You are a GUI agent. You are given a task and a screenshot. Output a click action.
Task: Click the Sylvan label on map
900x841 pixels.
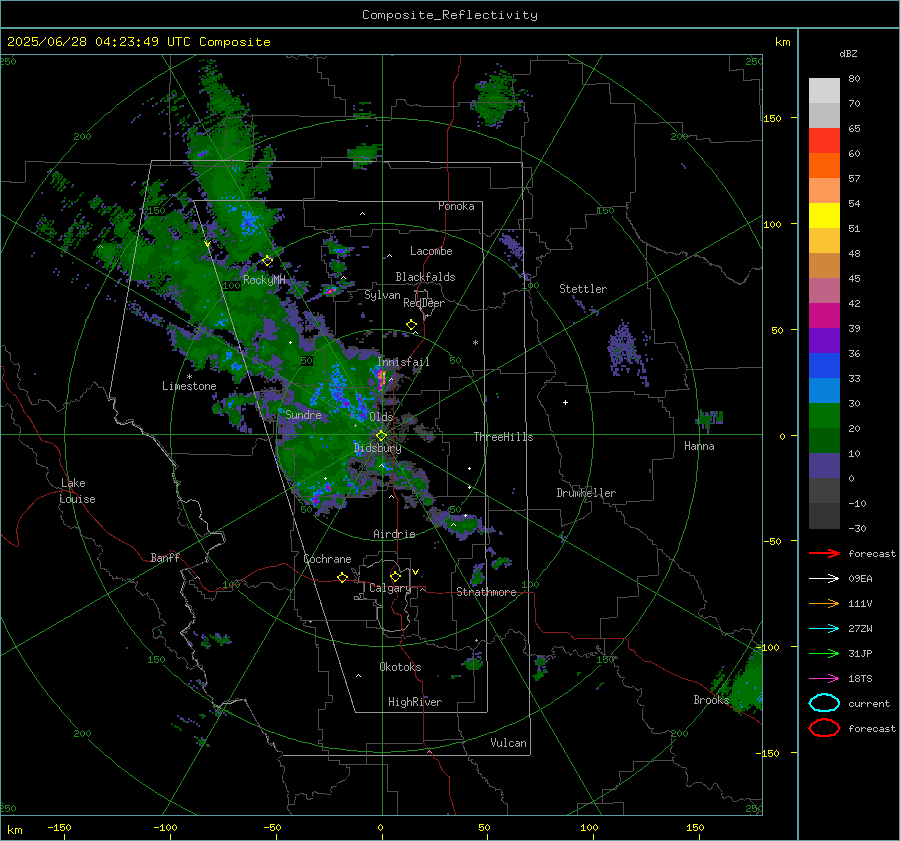point(382,295)
